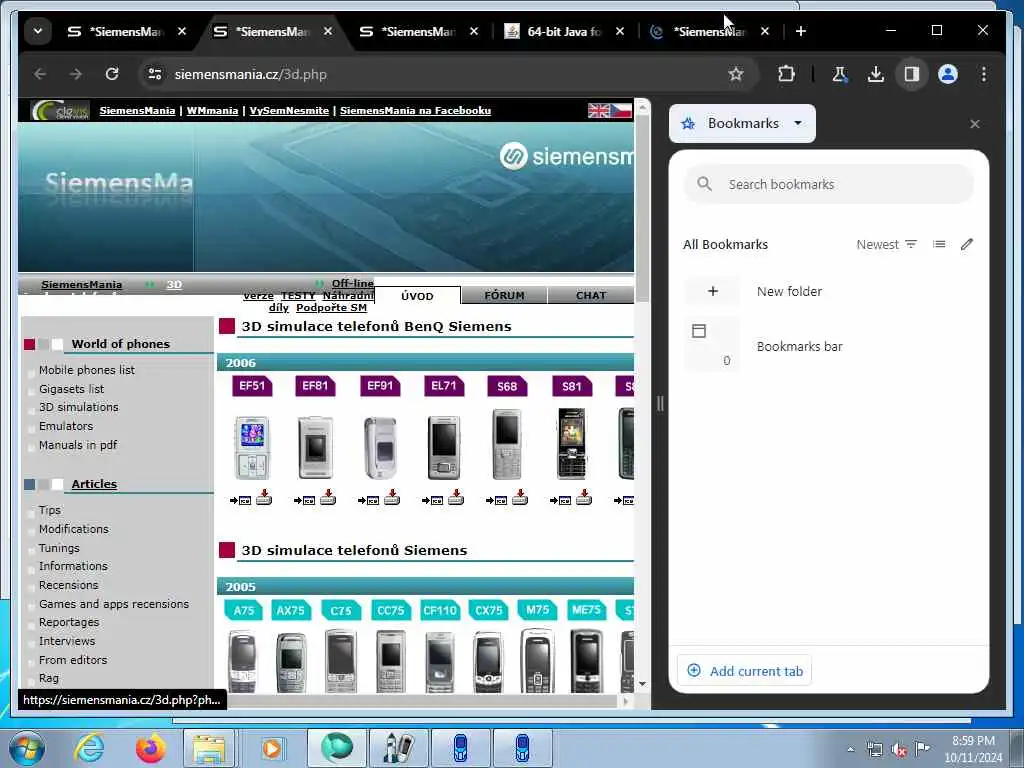This screenshot has height=768, width=1024.
Task: Open Windows Media Player on taskbar
Action: (x=272, y=748)
